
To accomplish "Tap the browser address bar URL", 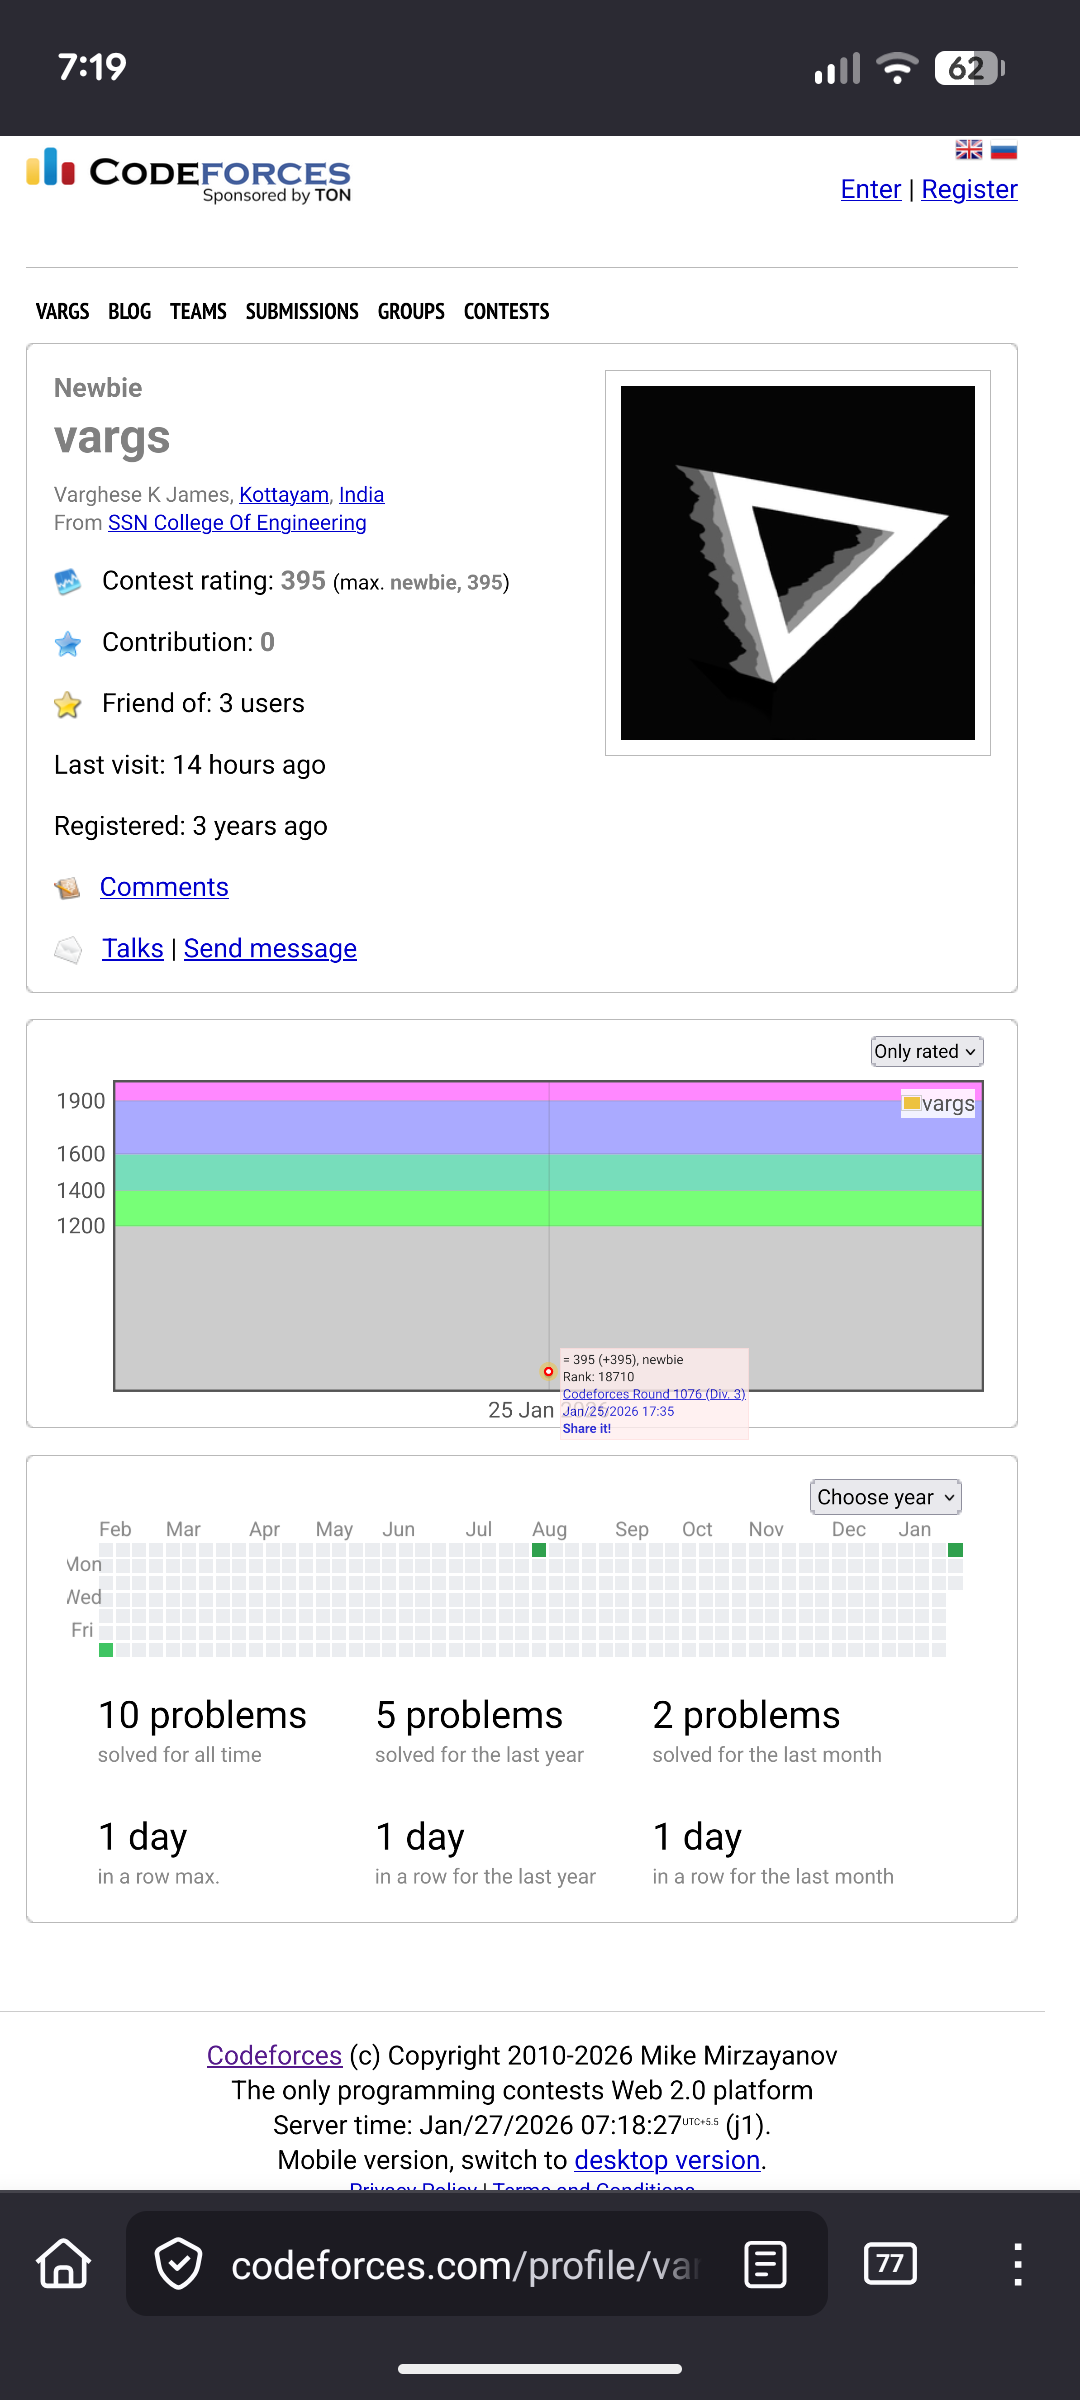I will click(465, 2264).
